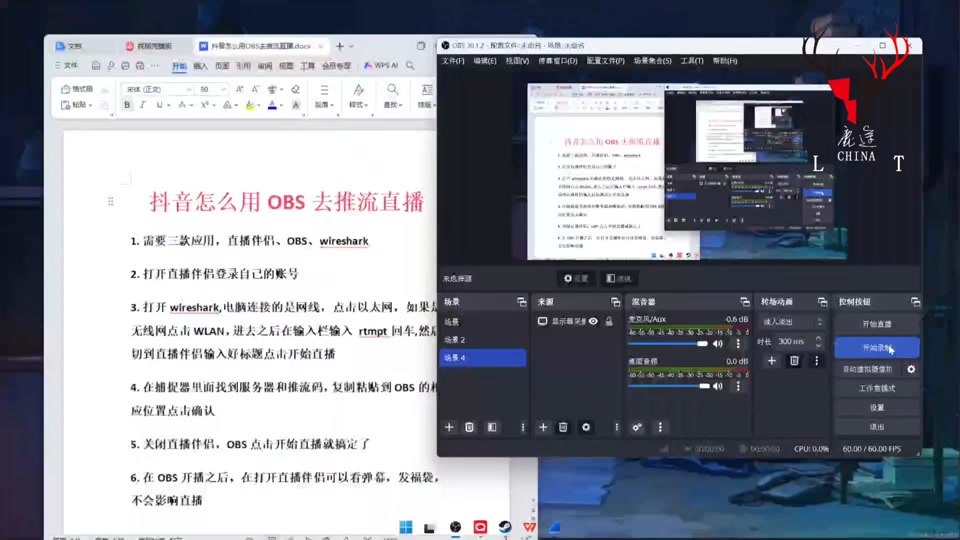960x540 pixels.
Task: Mute the 桌面音频 speaker icon
Action: [718, 386]
